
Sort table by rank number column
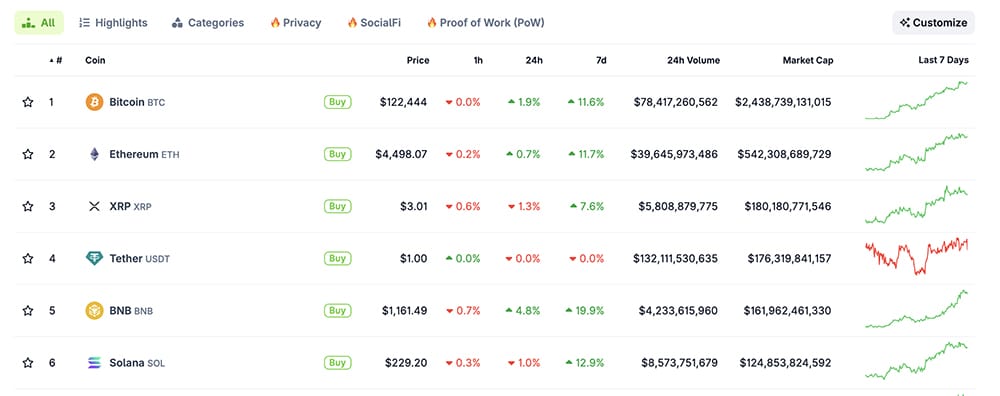pyautogui.click(x=56, y=61)
